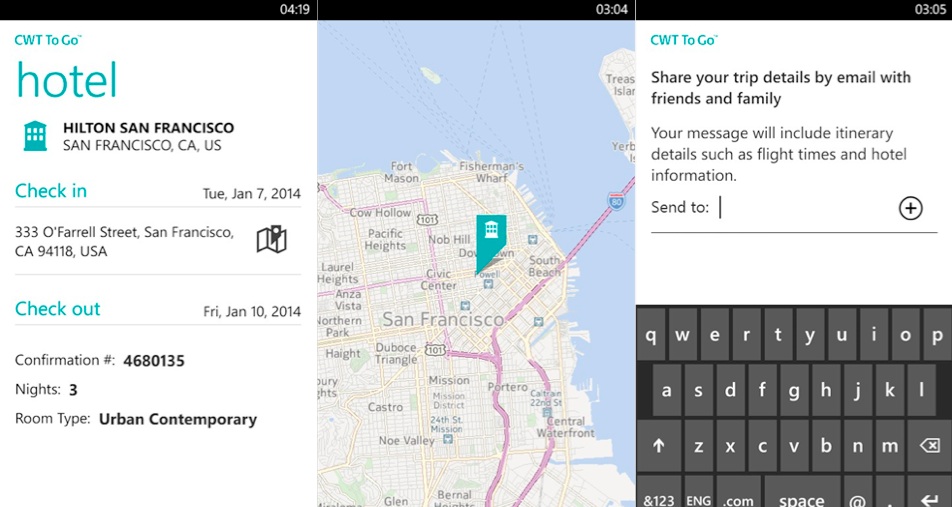Tap the Fort Mason label on the map
This screenshot has width=952, height=507.
point(401,172)
